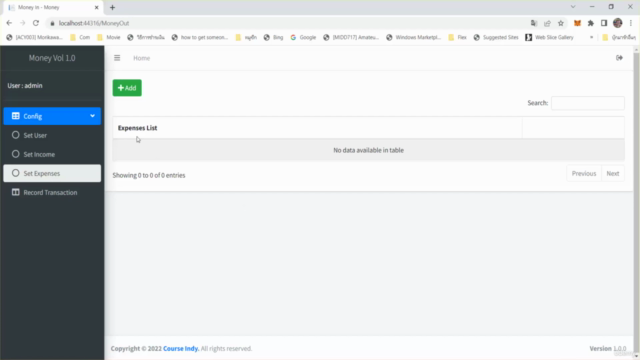Open the Chrome three-dot menu
Viewport: 640px width, 360px height.
pyautogui.click(x=631, y=23)
